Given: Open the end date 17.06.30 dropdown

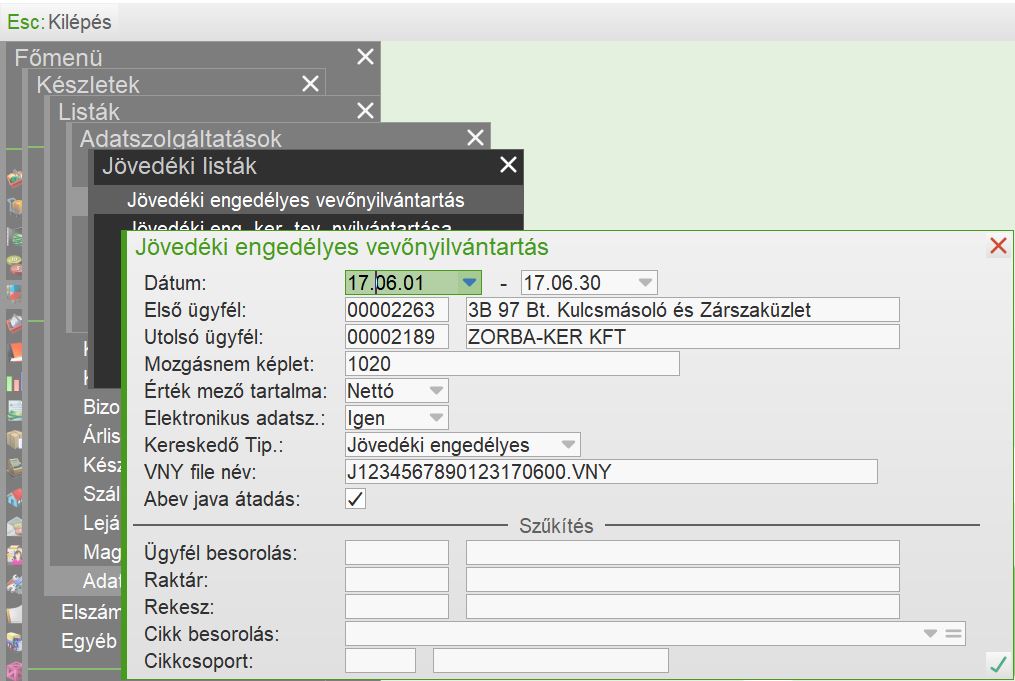Looking at the screenshot, I should (646, 283).
